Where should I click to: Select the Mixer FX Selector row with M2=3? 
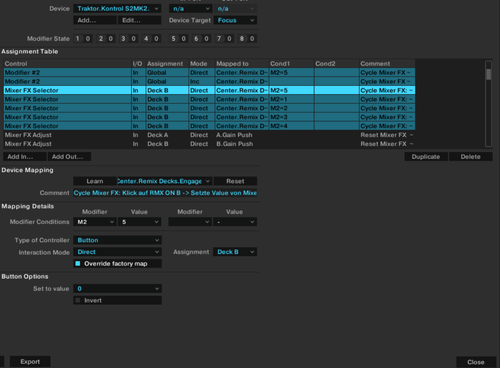[209, 117]
